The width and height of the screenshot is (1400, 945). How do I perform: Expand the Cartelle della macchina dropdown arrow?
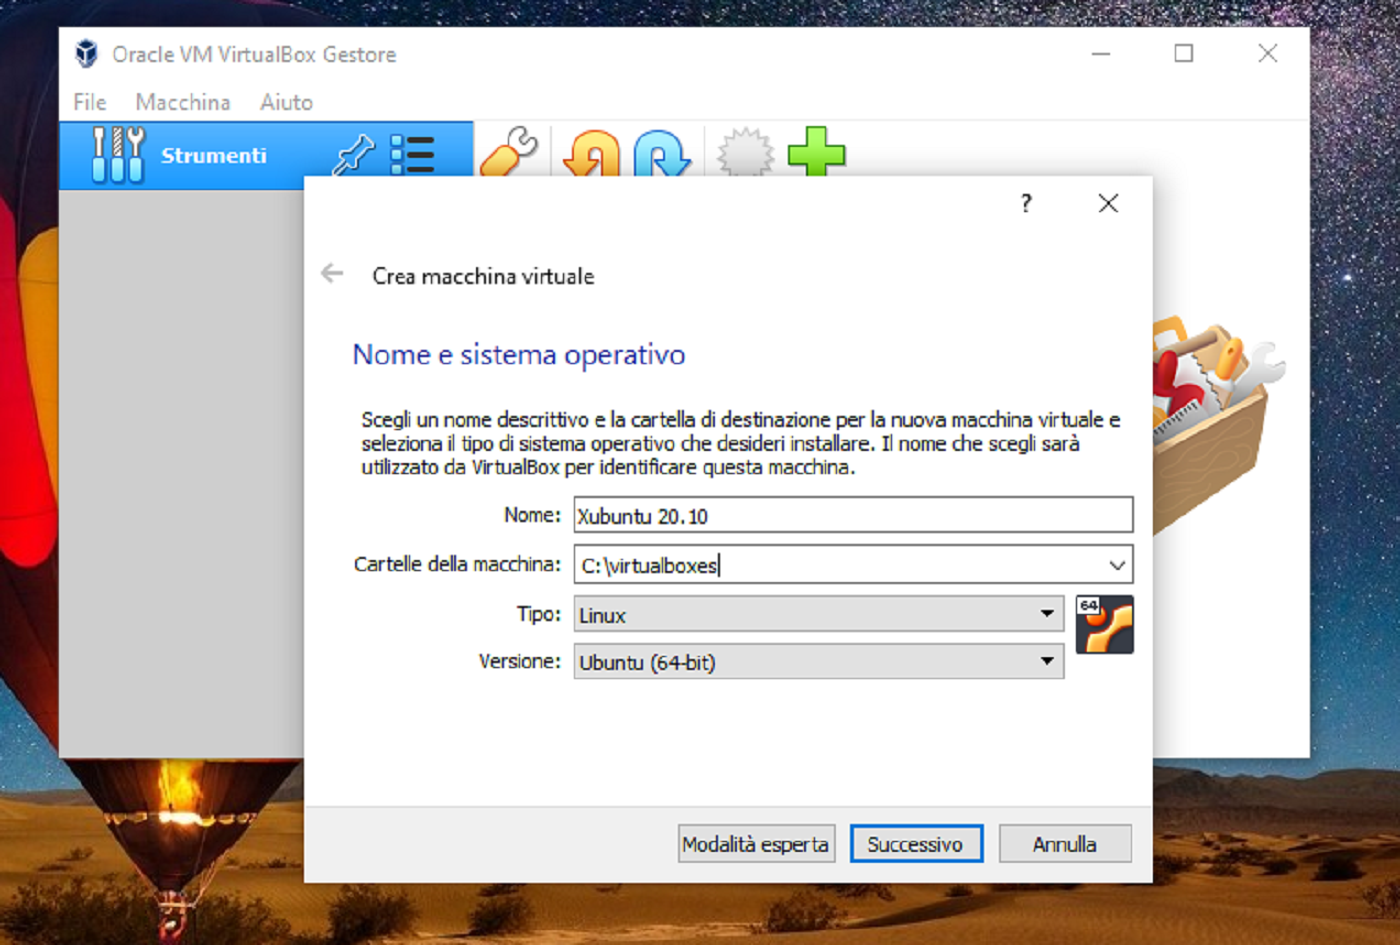pos(1117,565)
